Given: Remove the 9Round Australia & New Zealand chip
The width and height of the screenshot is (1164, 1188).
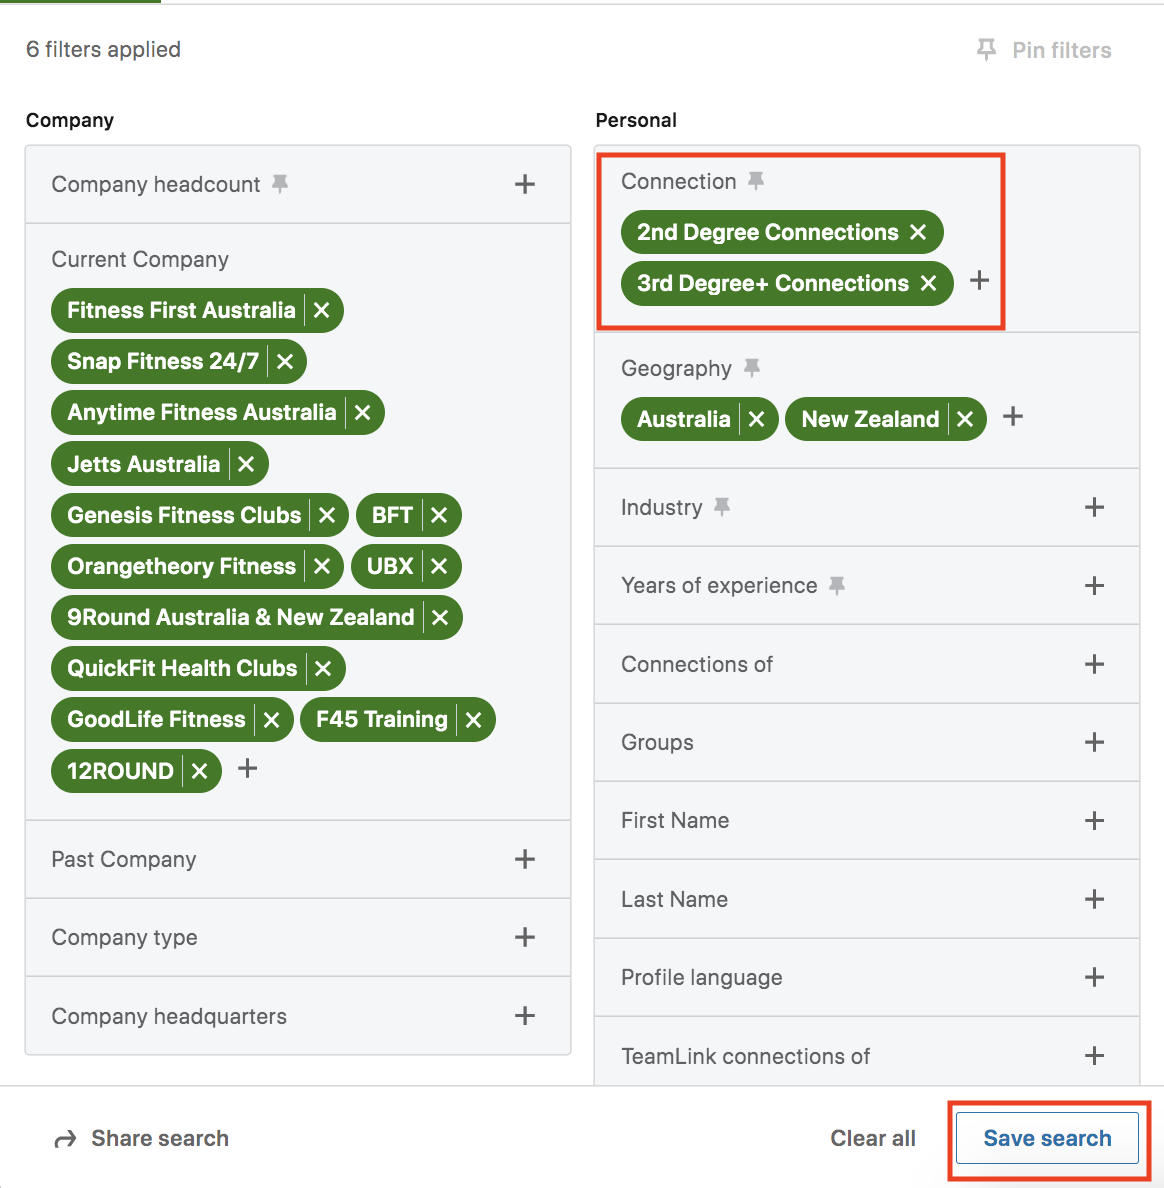Looking at the screenshot, I should pos(440,617).
